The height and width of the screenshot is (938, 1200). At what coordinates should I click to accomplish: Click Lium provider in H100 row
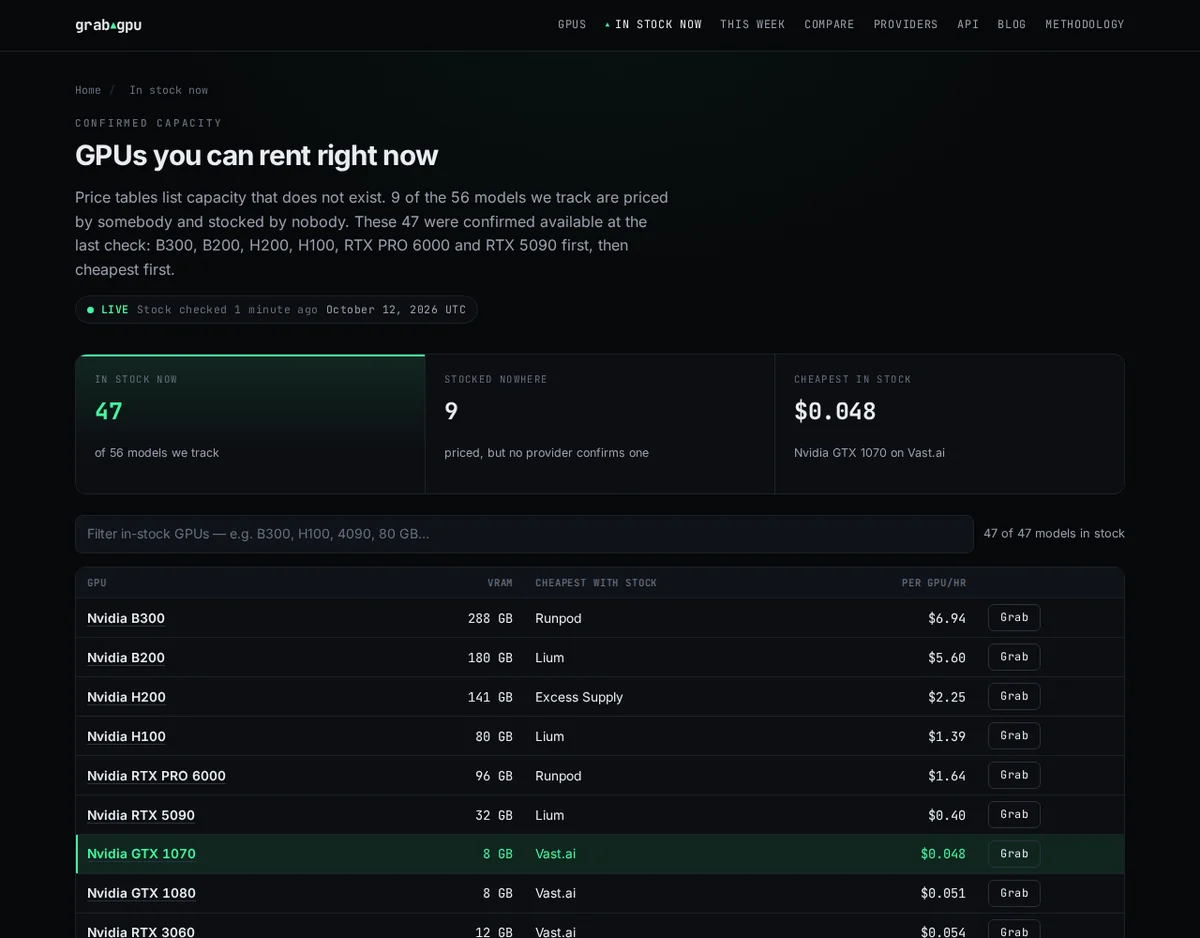coord(549,737)
